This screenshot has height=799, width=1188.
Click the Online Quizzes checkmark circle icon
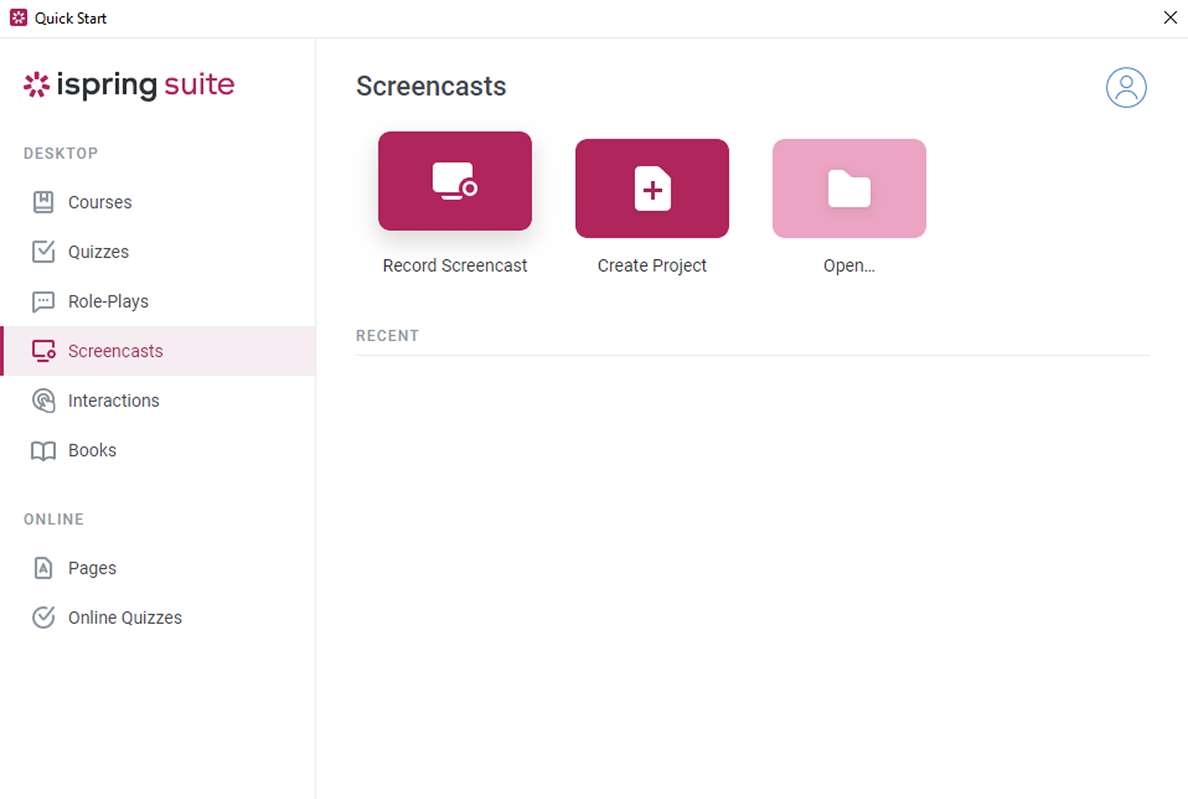point(43,617)
